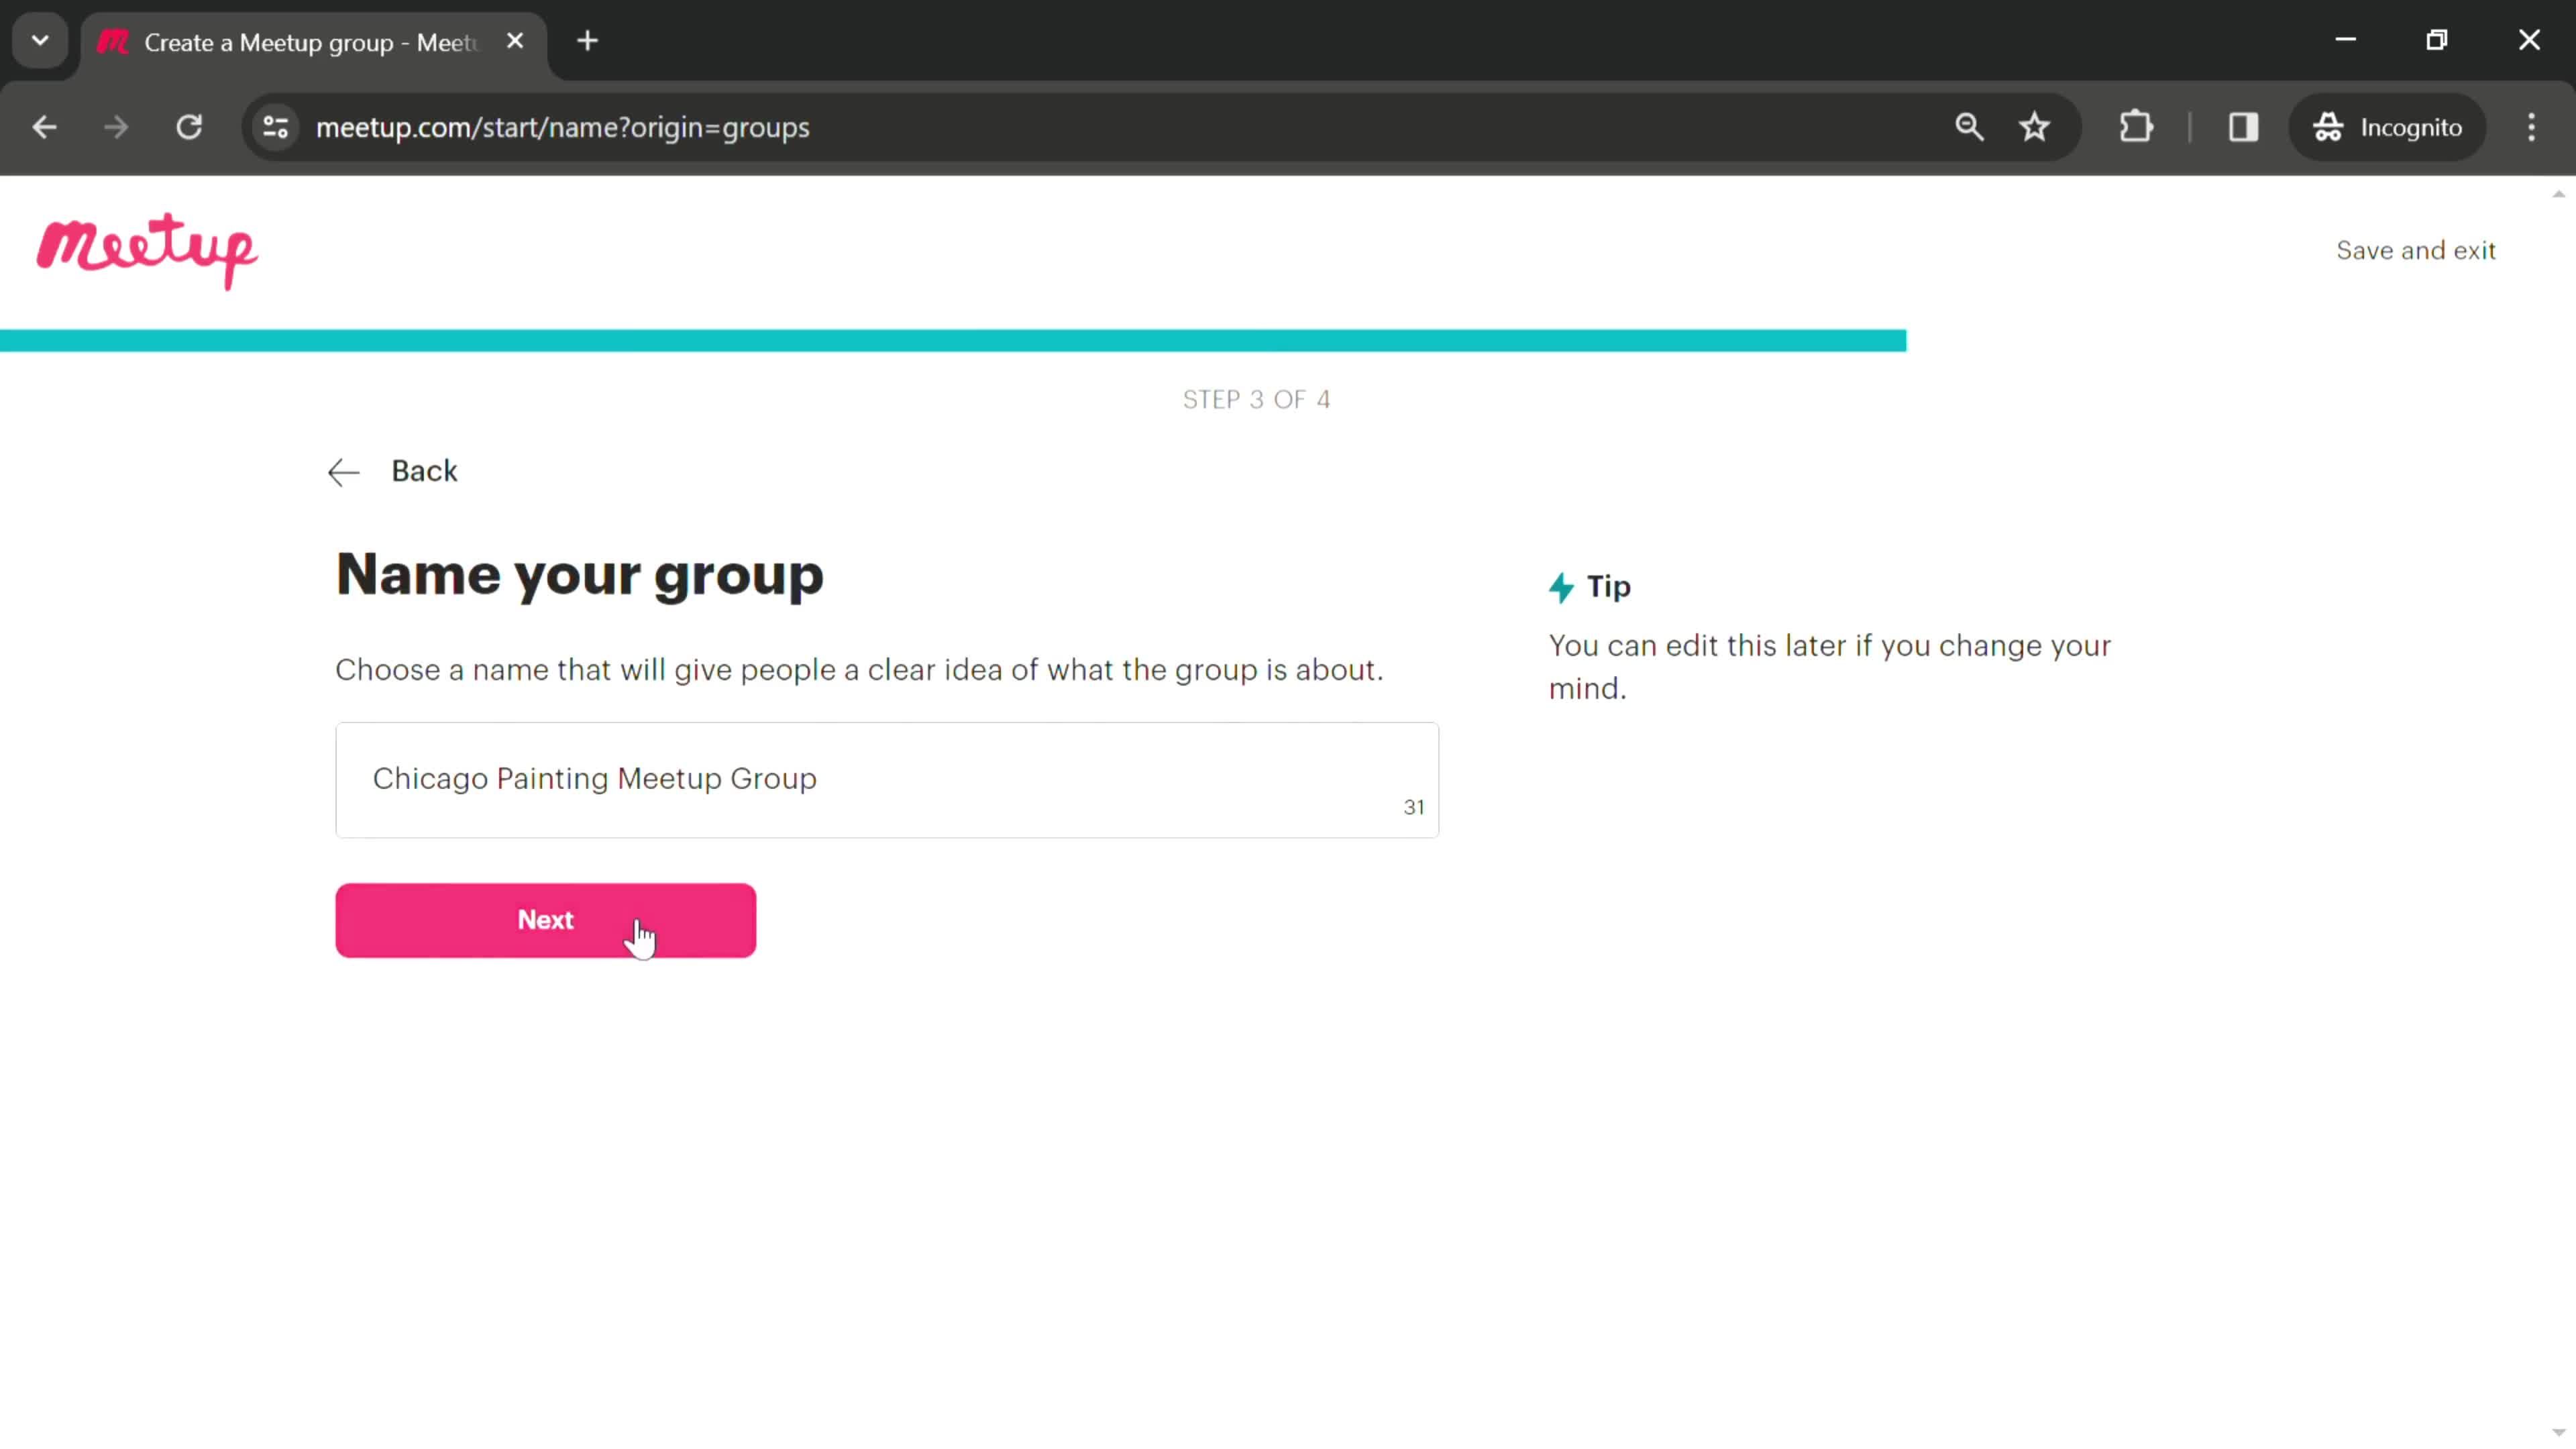Click the open tab list dropdown

tap(39, 39)
